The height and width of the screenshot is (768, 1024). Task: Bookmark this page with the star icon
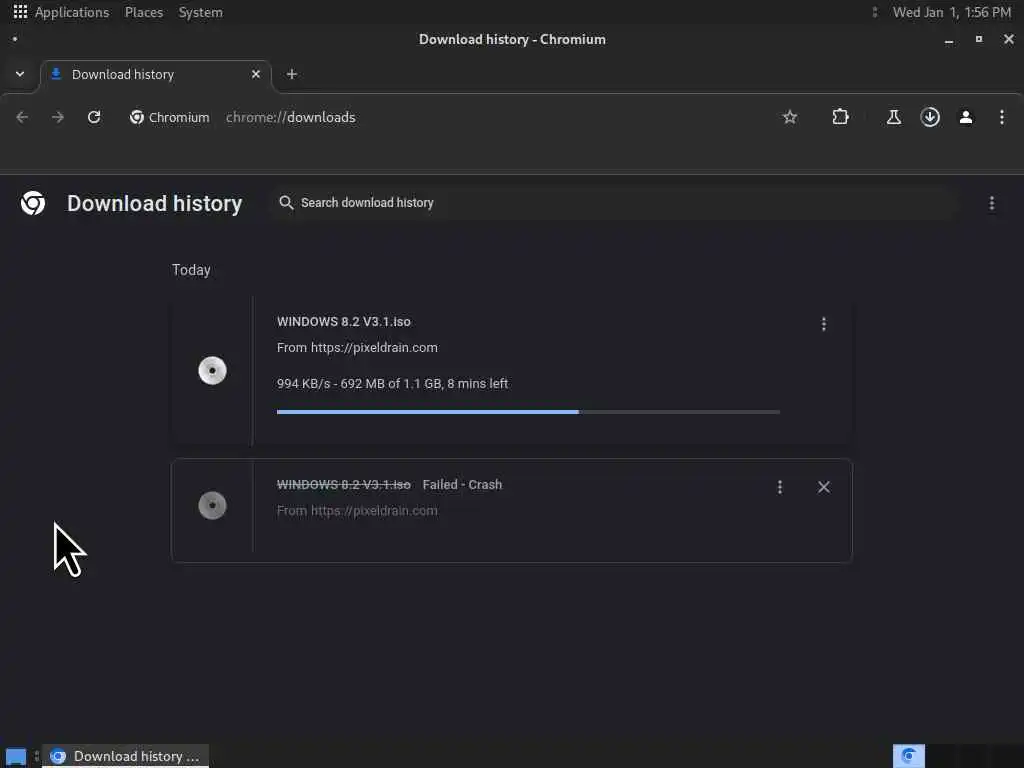790,118
